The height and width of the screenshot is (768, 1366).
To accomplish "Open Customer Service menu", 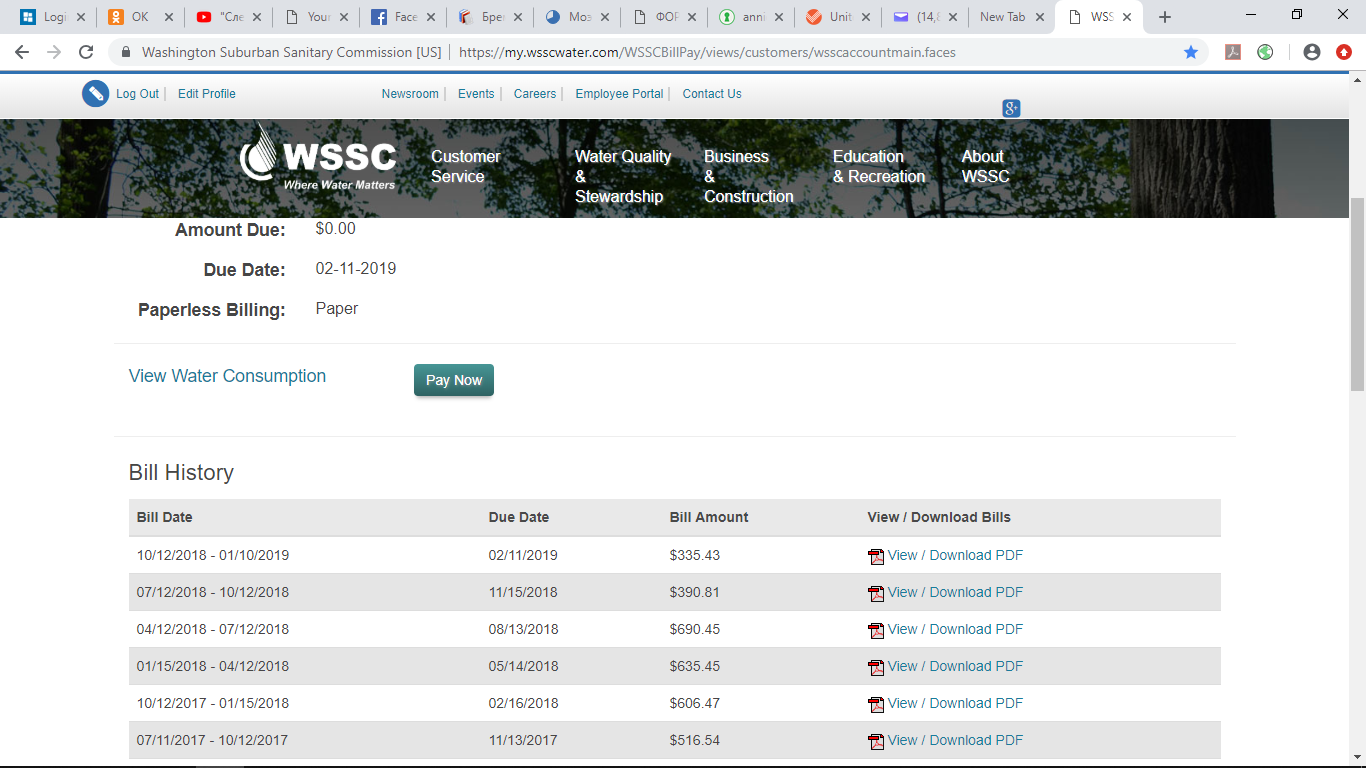I will [x=465, y=166].
